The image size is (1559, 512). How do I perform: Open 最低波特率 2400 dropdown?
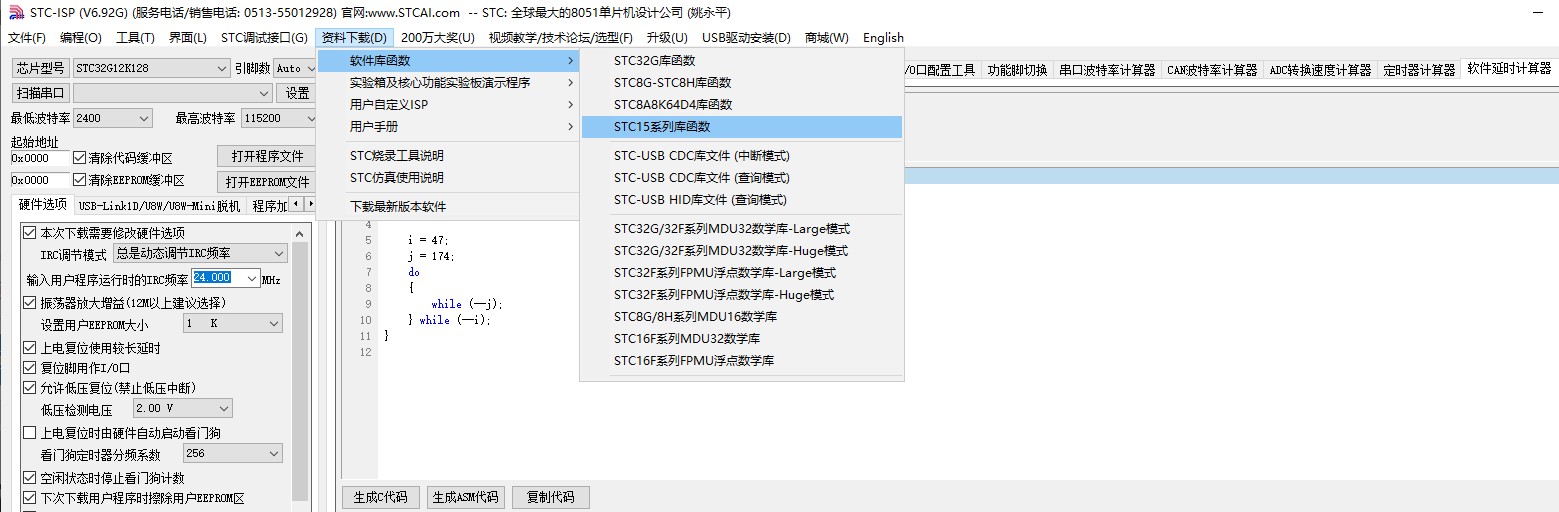[113, 118]
